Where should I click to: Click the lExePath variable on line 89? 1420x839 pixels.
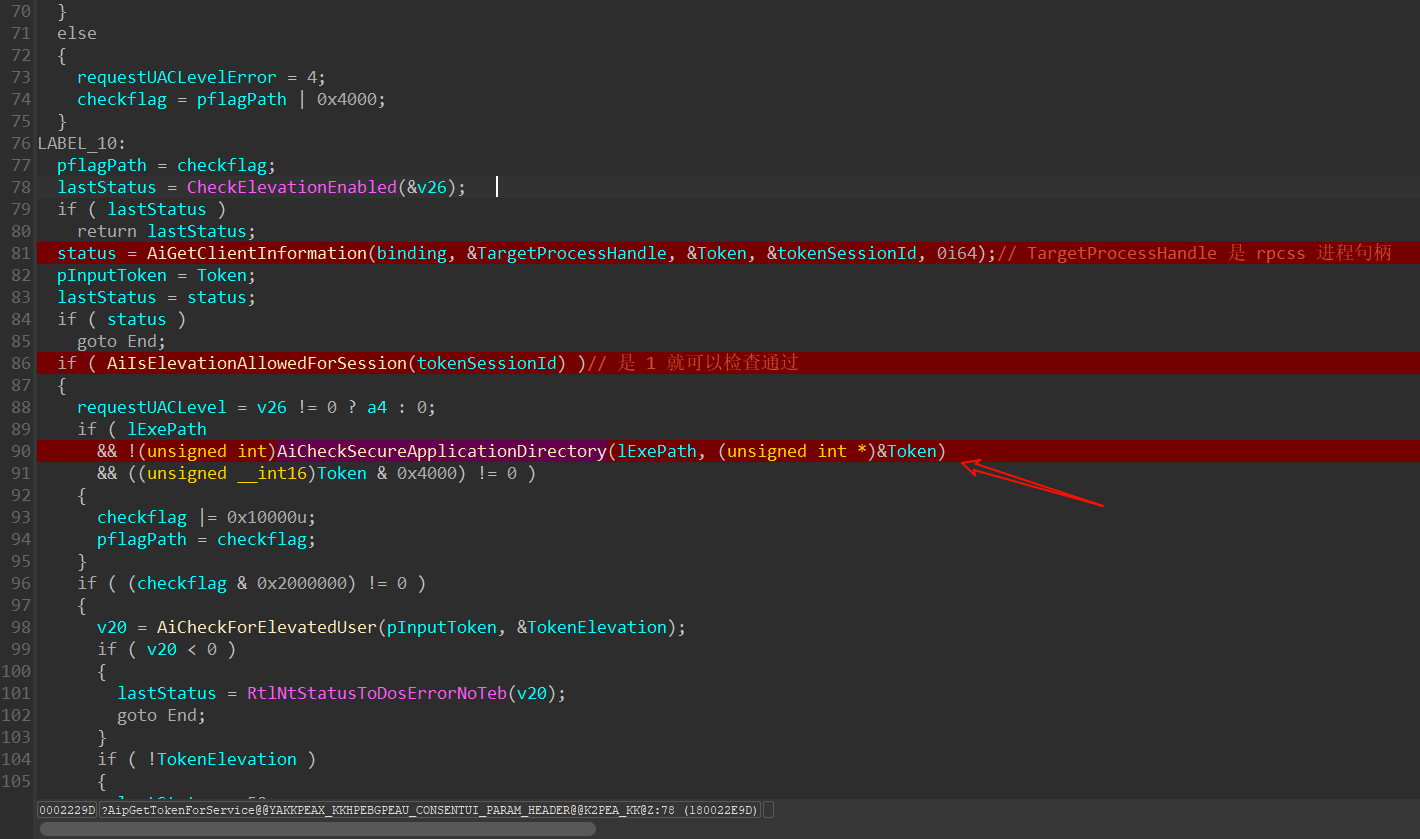(x=167, y=429)
